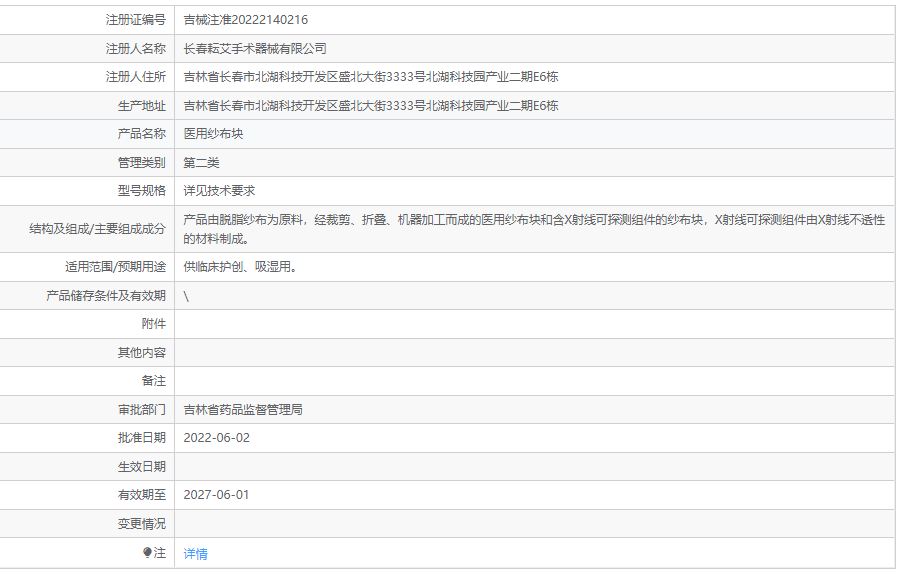Select registrant name 长春耘艾手术器械有限公司
Screen dimensions: 898x573
click(x=255, y=48)
